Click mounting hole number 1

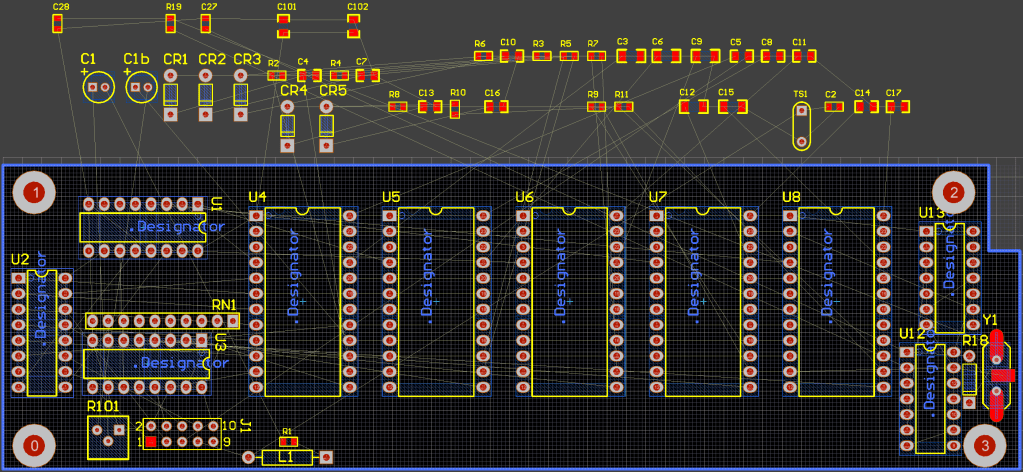click(x=34, y=192)
